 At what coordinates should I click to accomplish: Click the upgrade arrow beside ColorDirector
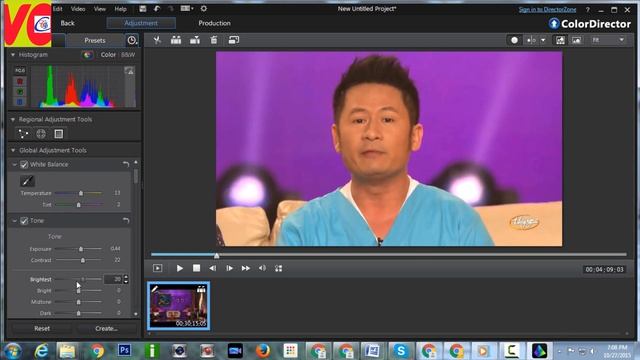tap(554, 24)
